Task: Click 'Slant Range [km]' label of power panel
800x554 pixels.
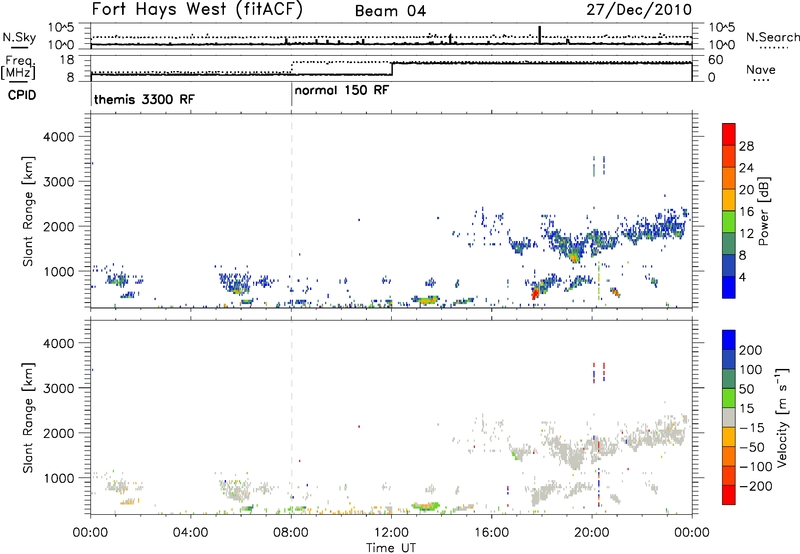Action: tap(28, 211)
